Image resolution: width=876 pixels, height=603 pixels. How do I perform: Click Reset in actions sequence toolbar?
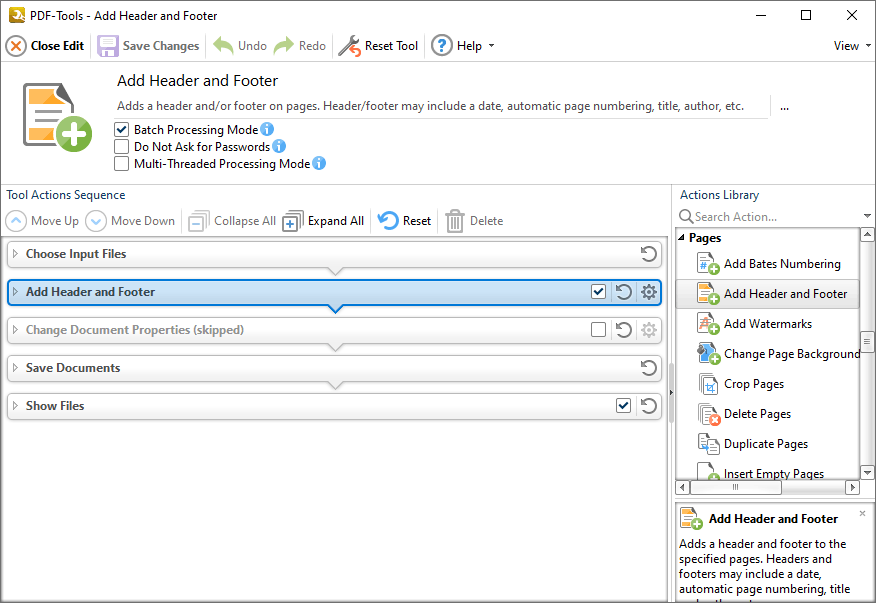(404, 221)
